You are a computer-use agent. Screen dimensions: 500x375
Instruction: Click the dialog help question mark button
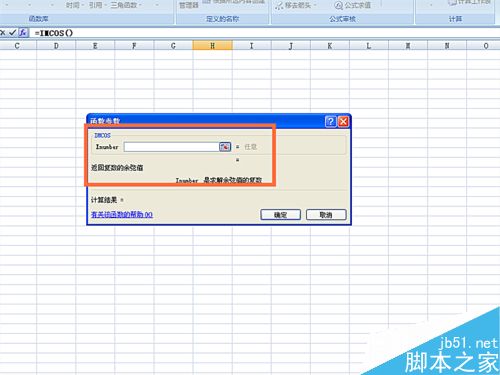[x=330, y=121]
